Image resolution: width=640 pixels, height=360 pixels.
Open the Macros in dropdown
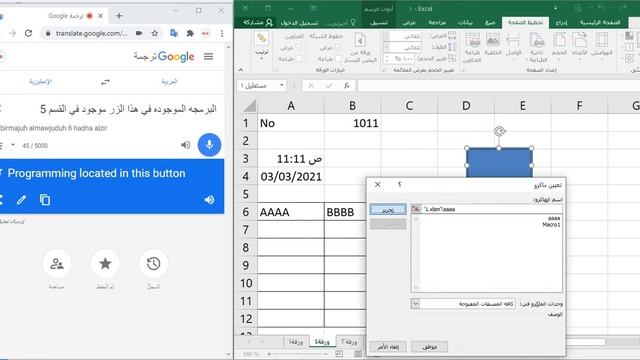click(415, 304)
